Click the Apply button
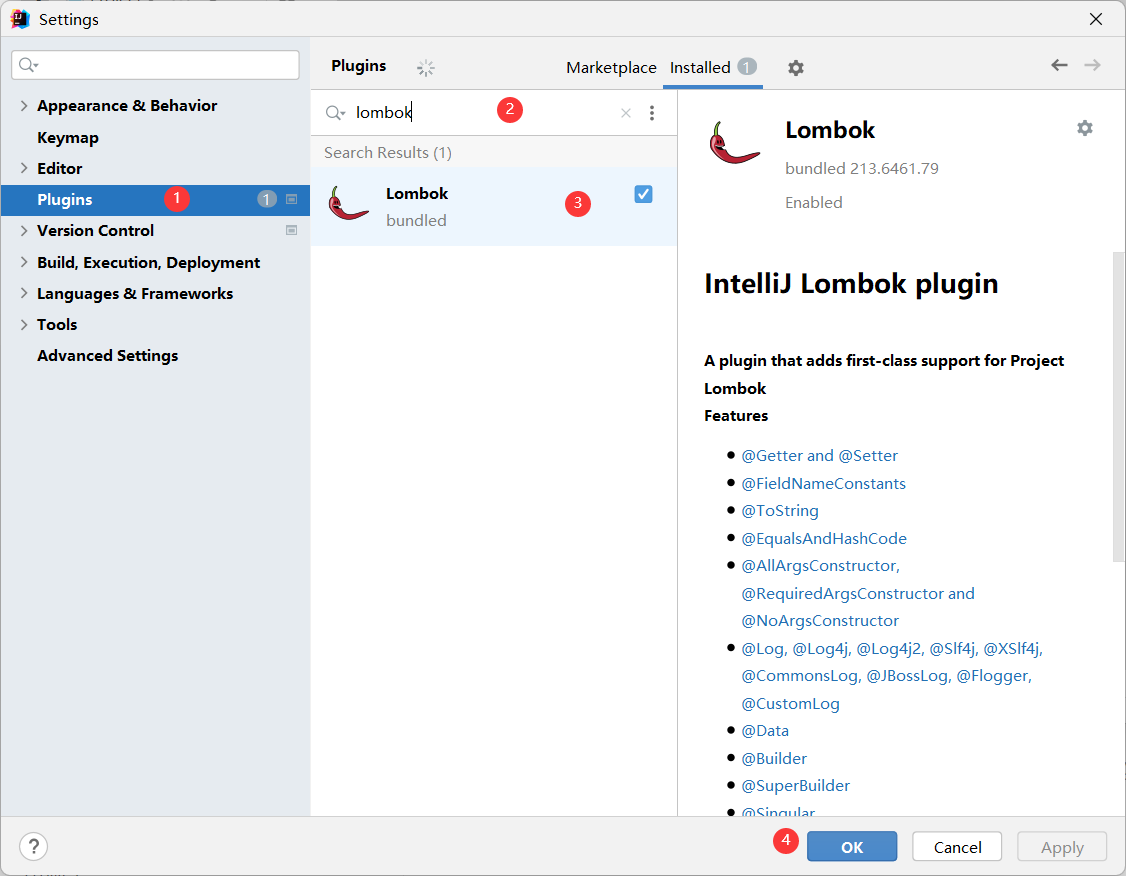Image resolution: width=1126 pixels, height=876 pixels. pos(1062,847)
